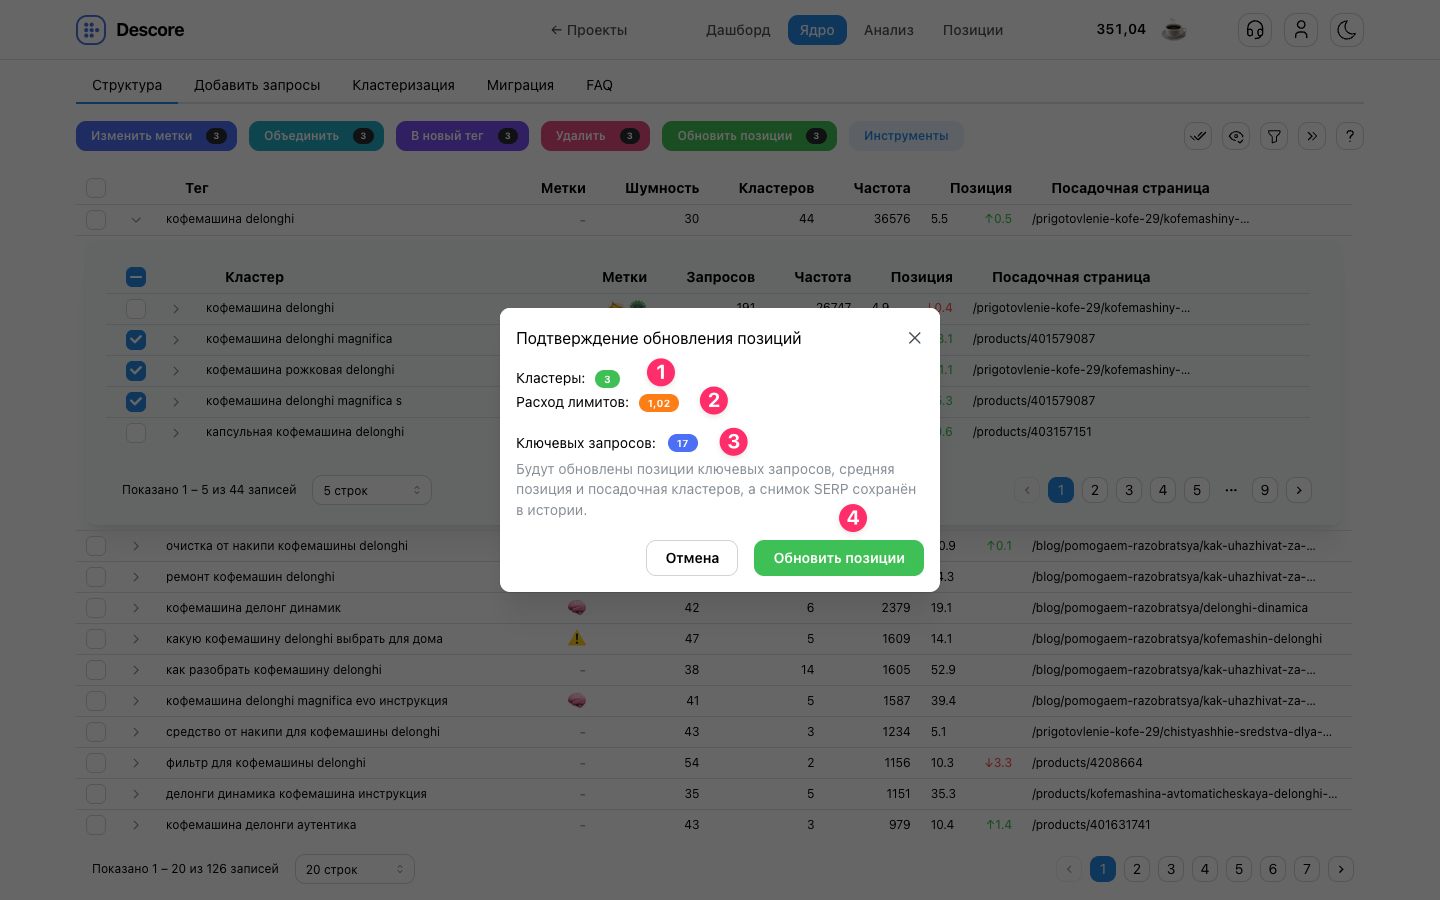Open the 5 строк rows-per-page dropdown
This screenshot has width=1440, height=900.
click(x=372, y=490)
